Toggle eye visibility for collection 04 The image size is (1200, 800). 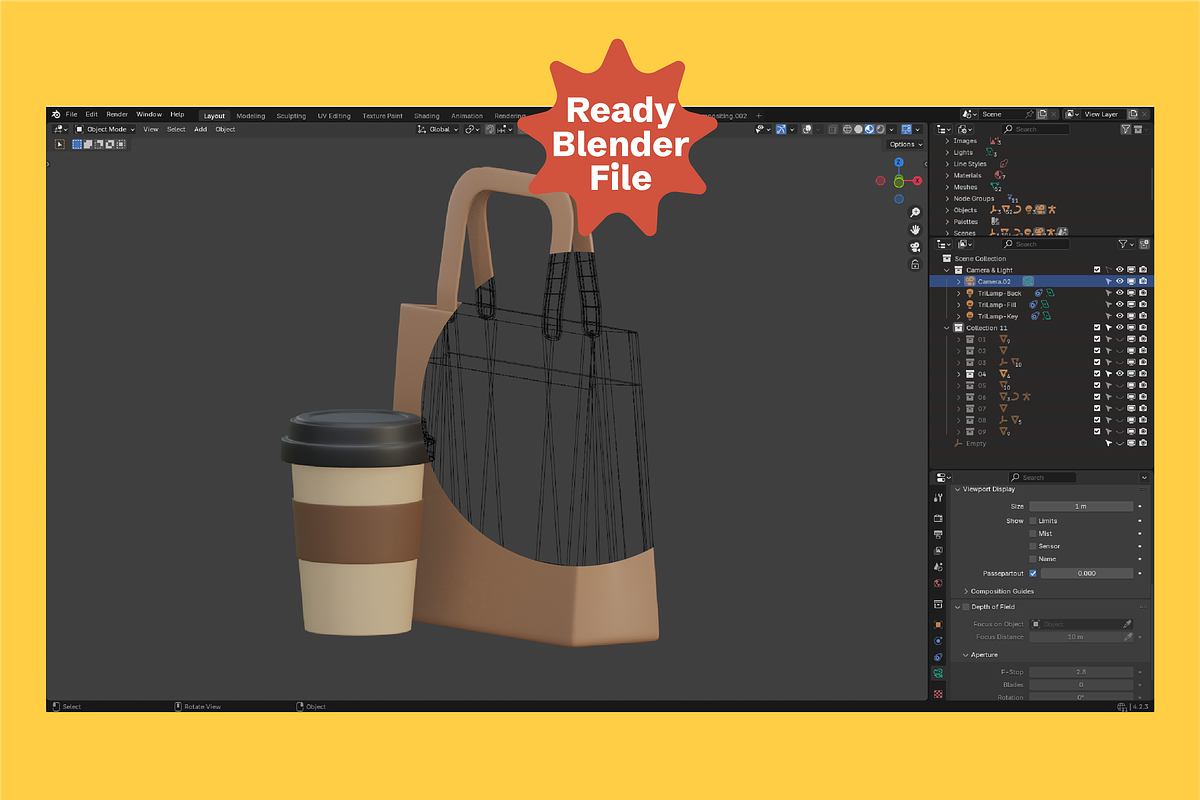click(1120, 374)
